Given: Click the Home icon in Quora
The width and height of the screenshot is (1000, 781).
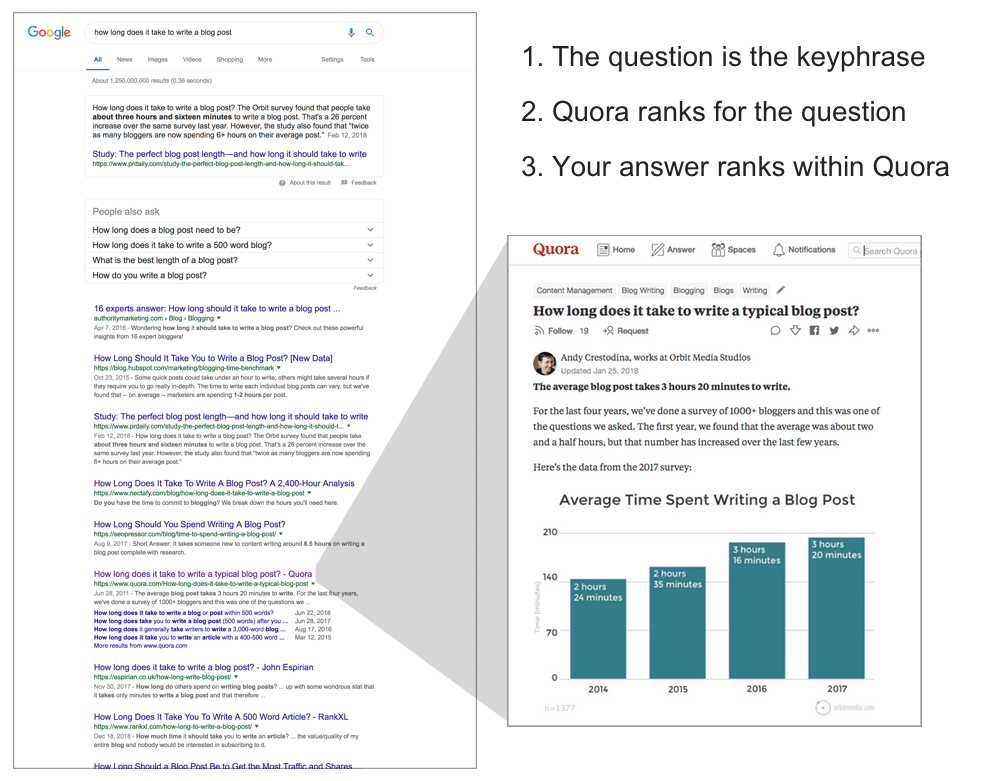Looking at the screenshot, I should click(603, 250).
